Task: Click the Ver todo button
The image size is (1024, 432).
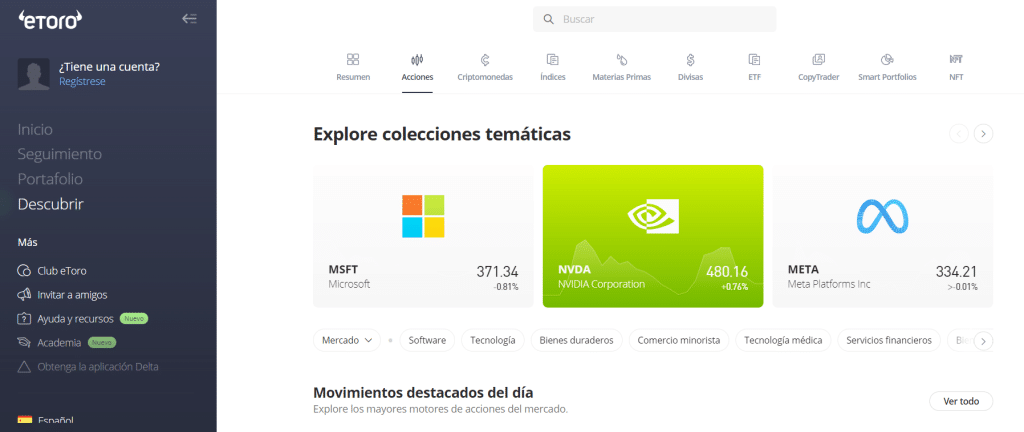Action: coord(961,401)
